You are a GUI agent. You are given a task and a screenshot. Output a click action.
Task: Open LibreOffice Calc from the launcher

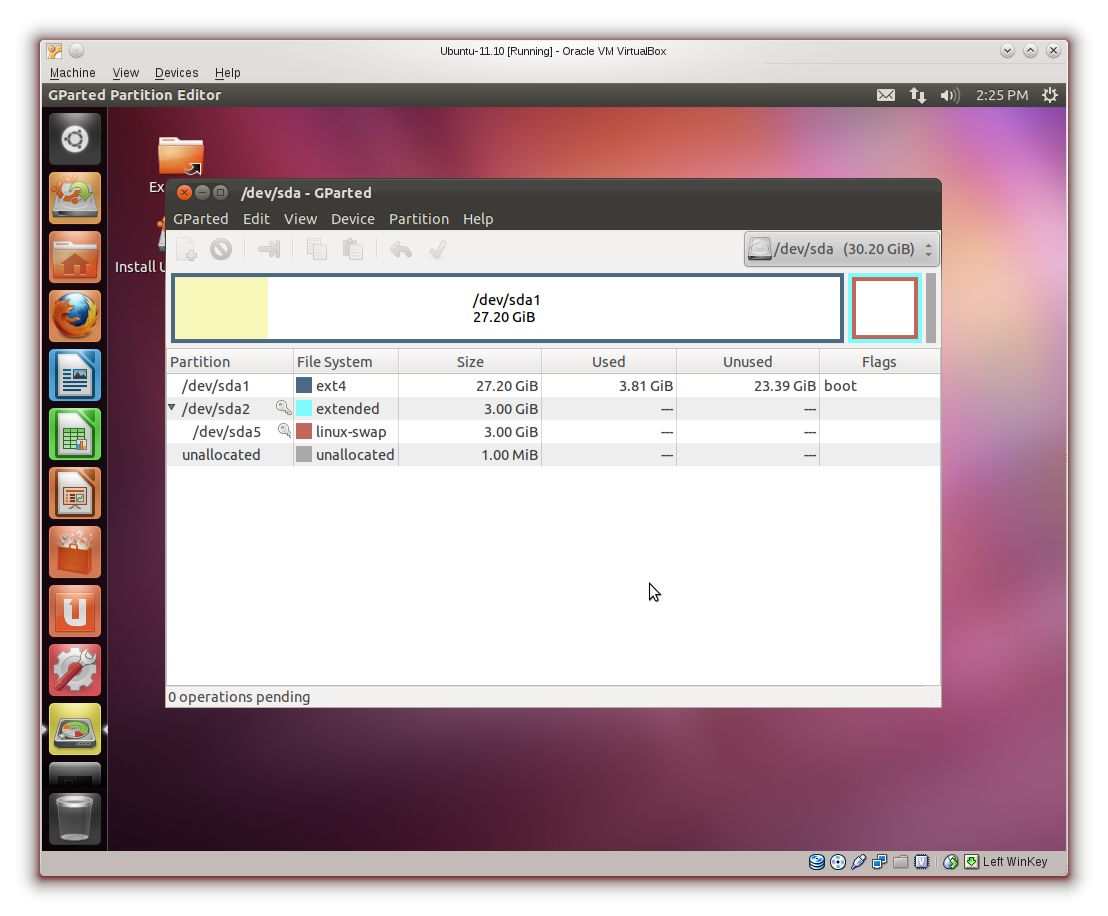click(75, 434)
